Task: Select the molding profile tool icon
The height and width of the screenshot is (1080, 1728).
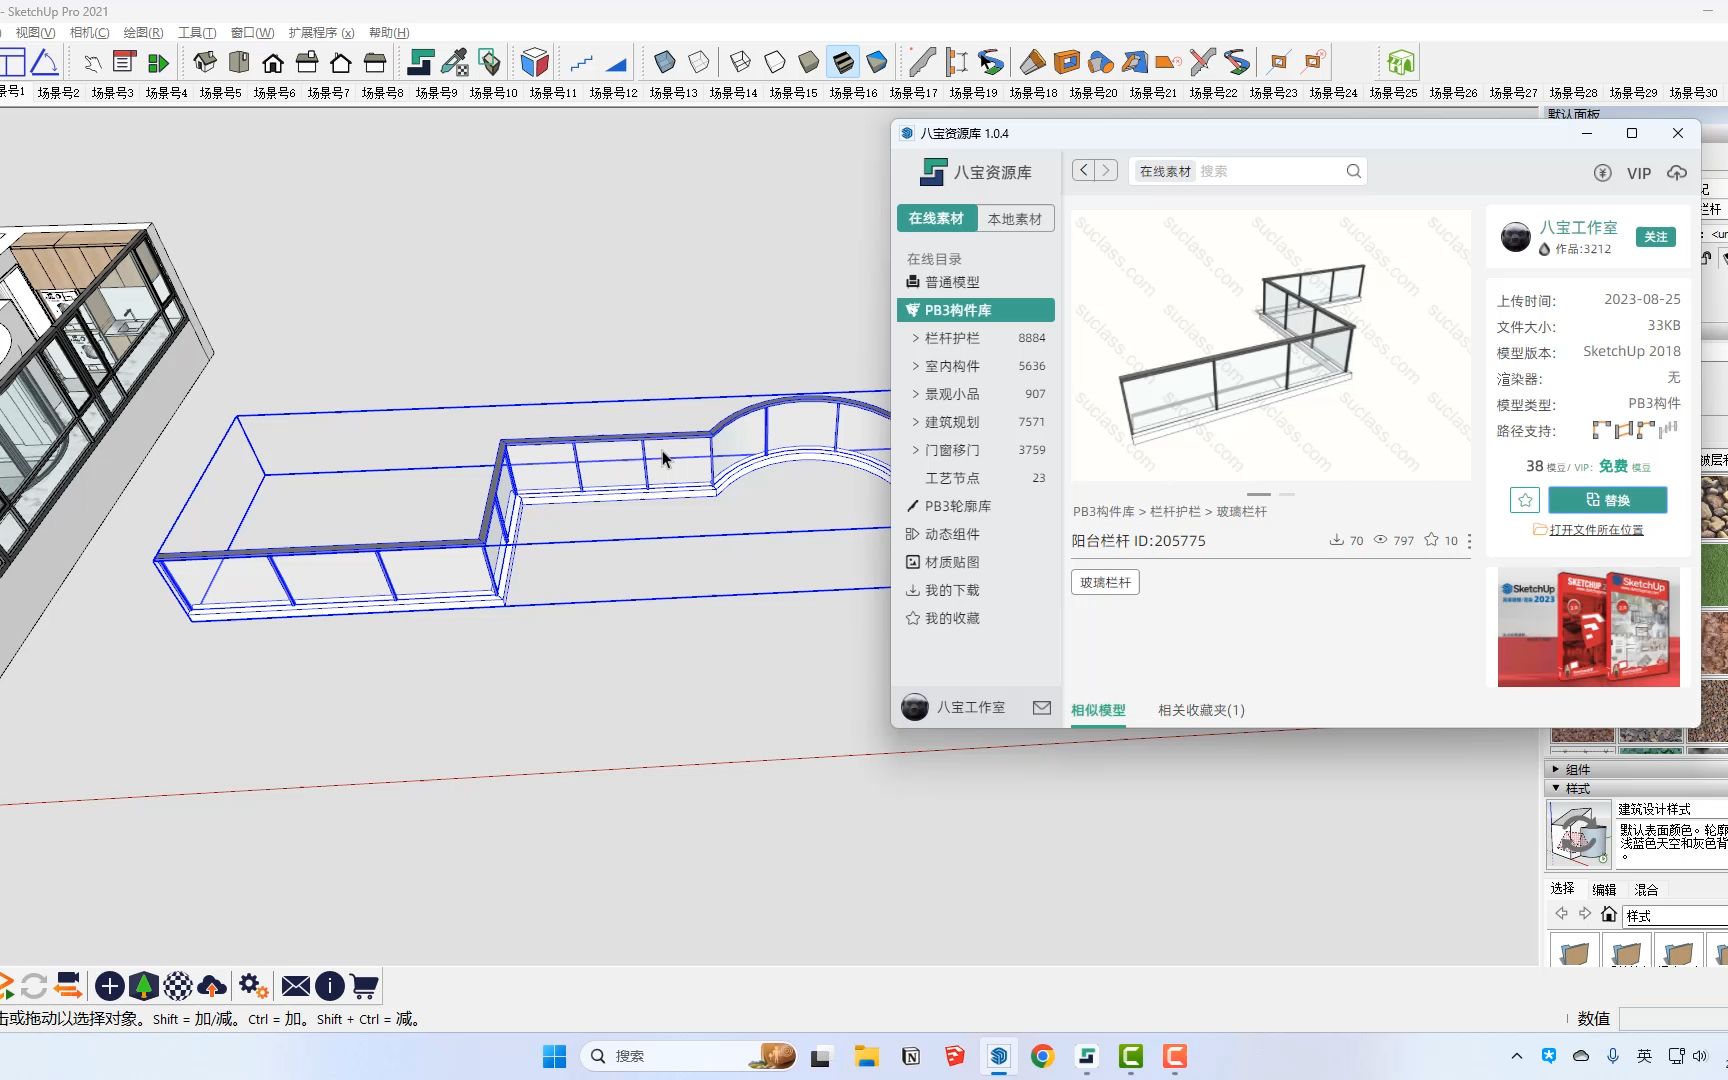Action: coord(922,62)
